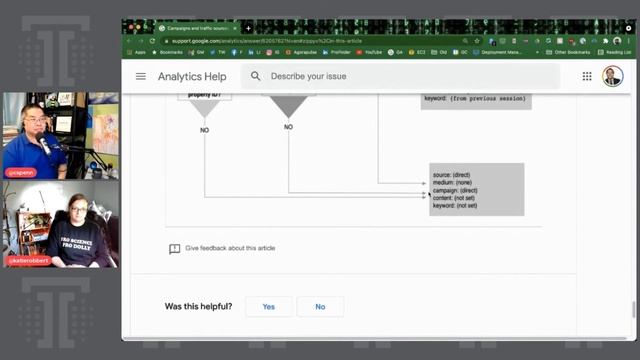Open the Chrome three-dot menu
This screenshot has height=360, width=640.
pos(629,41)
